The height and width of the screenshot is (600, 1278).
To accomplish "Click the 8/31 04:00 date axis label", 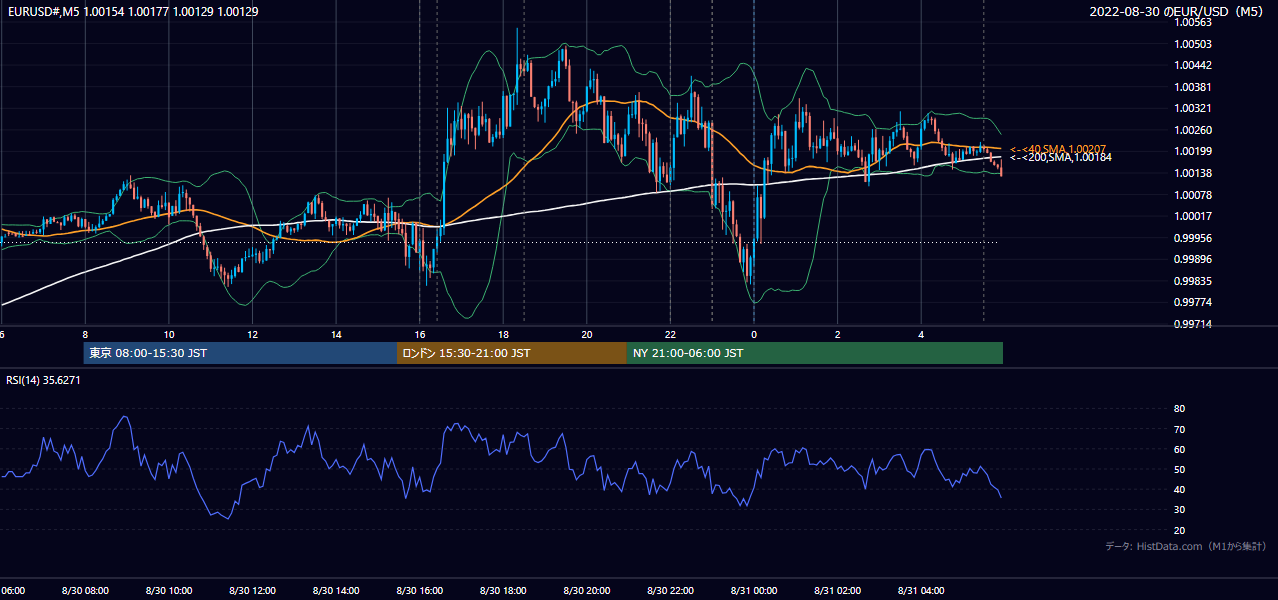I will coord(921,591).
